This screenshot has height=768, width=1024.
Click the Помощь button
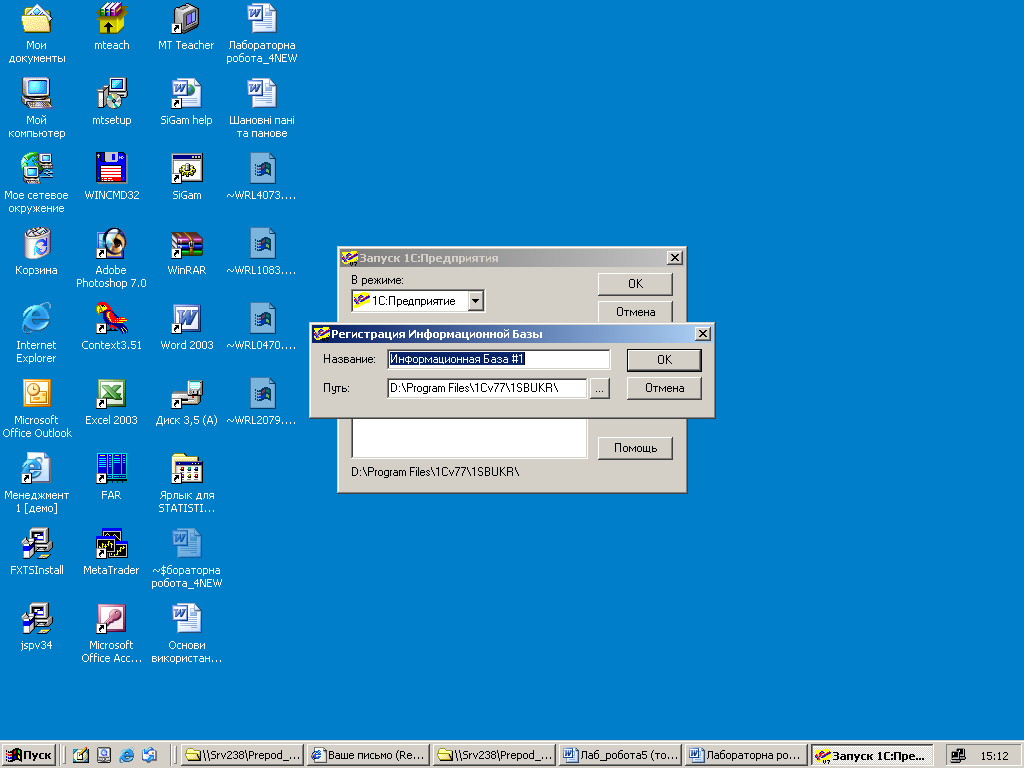(635, 448)
